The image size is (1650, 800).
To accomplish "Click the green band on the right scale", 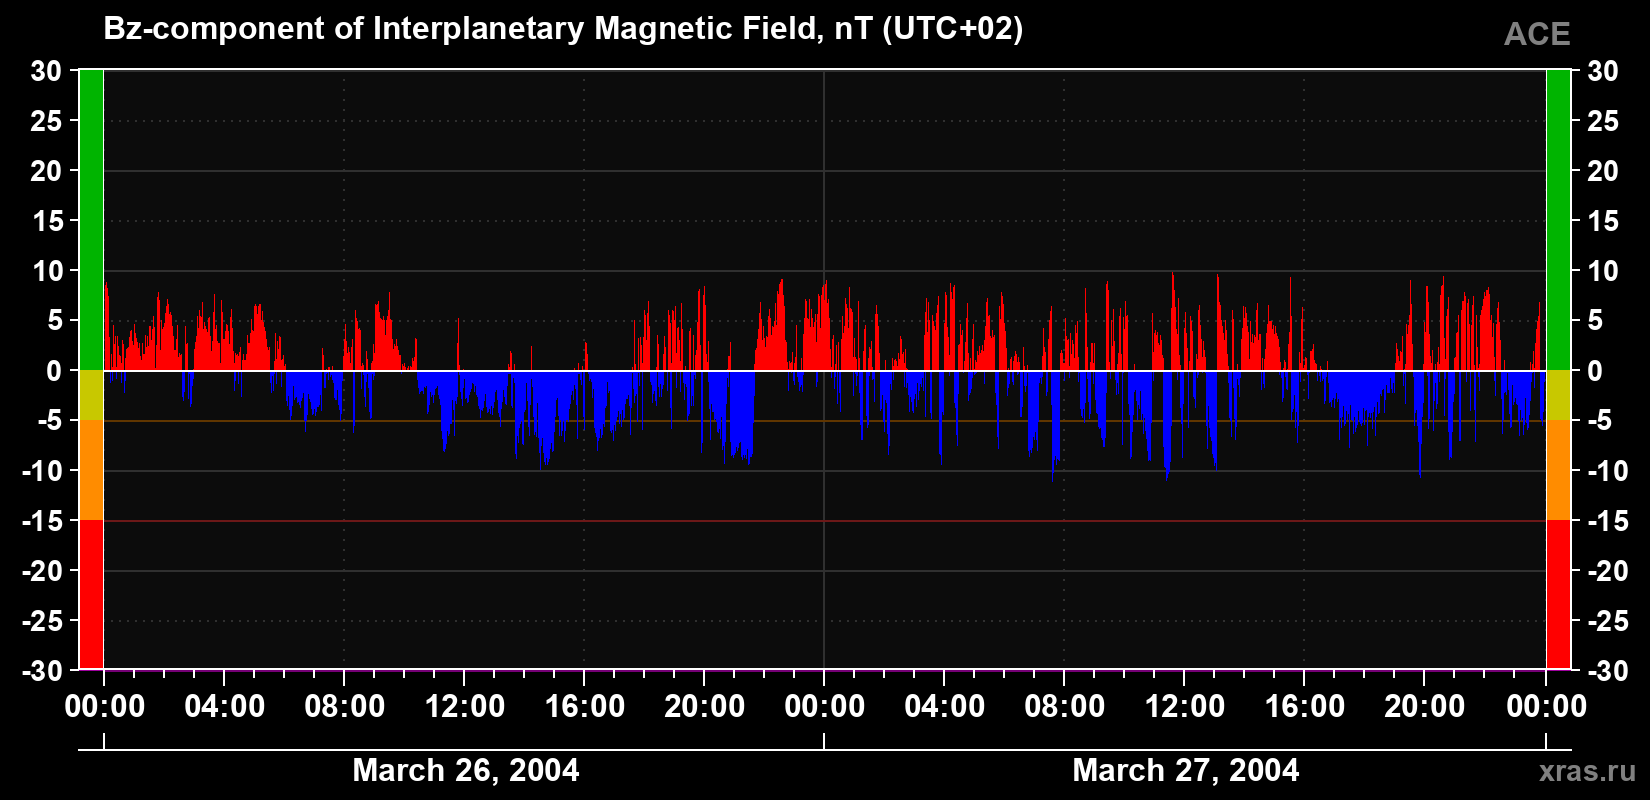I will tap(1558, 220).
